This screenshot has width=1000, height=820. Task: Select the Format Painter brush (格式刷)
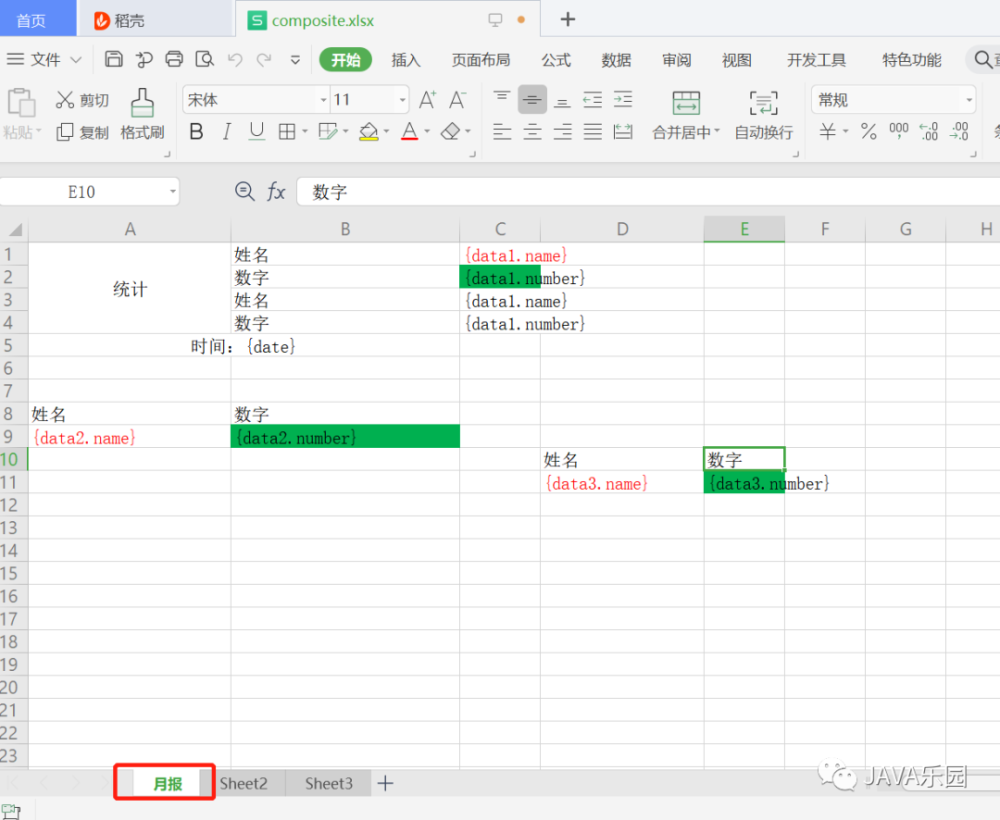(x=142, y=114)
